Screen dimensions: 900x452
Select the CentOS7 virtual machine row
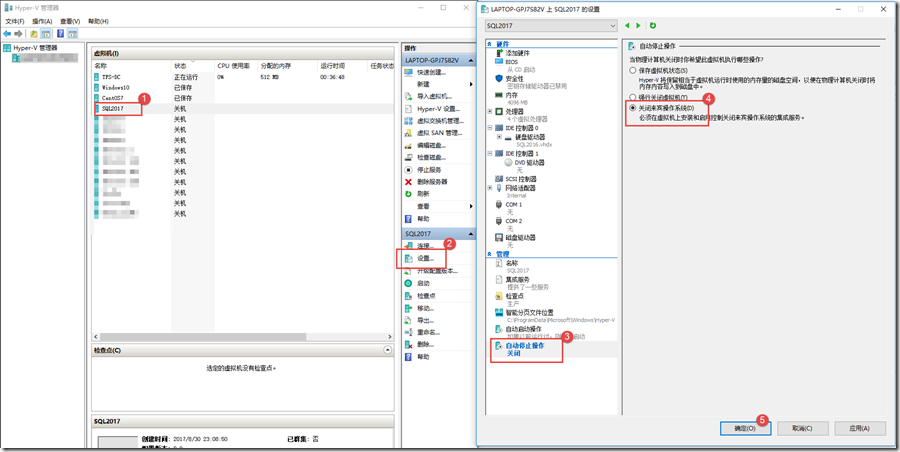tap(242, 98)
